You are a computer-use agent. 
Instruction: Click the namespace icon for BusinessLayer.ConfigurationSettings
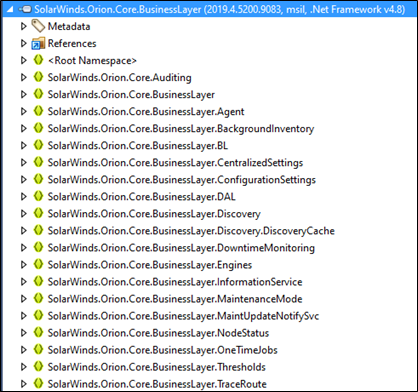point(38,179)
